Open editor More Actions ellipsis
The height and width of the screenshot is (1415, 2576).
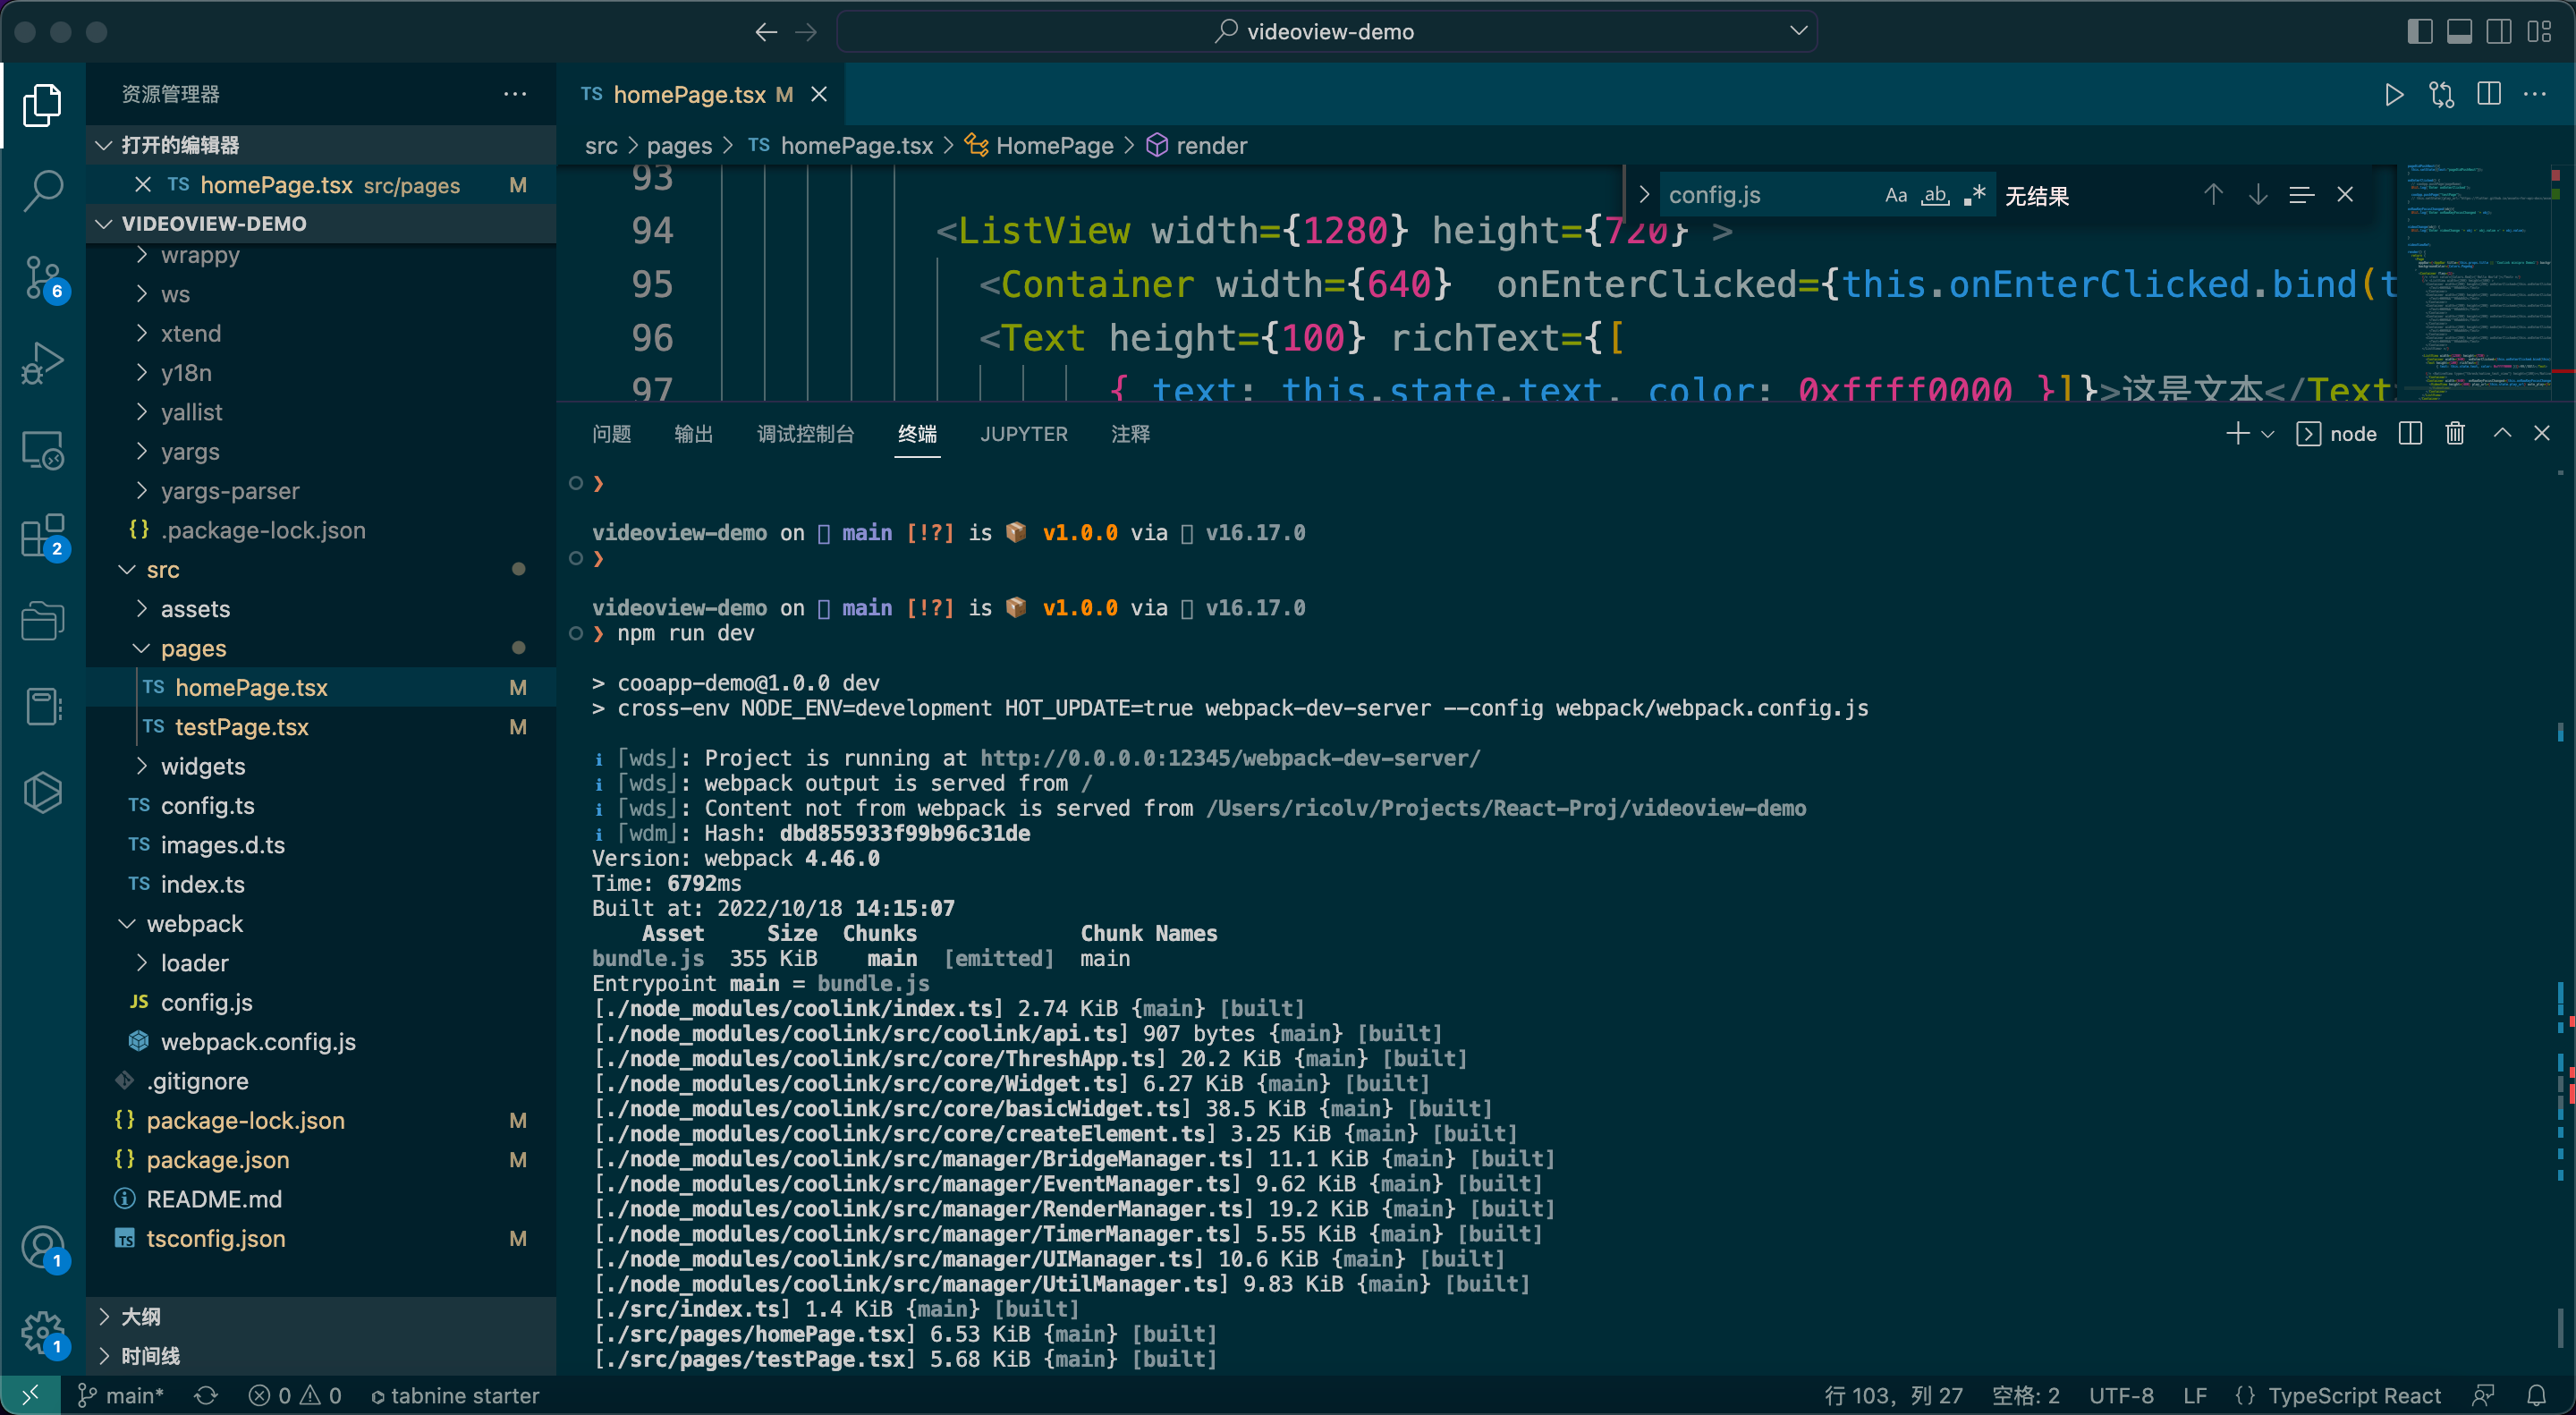(x=2535, y=94)
